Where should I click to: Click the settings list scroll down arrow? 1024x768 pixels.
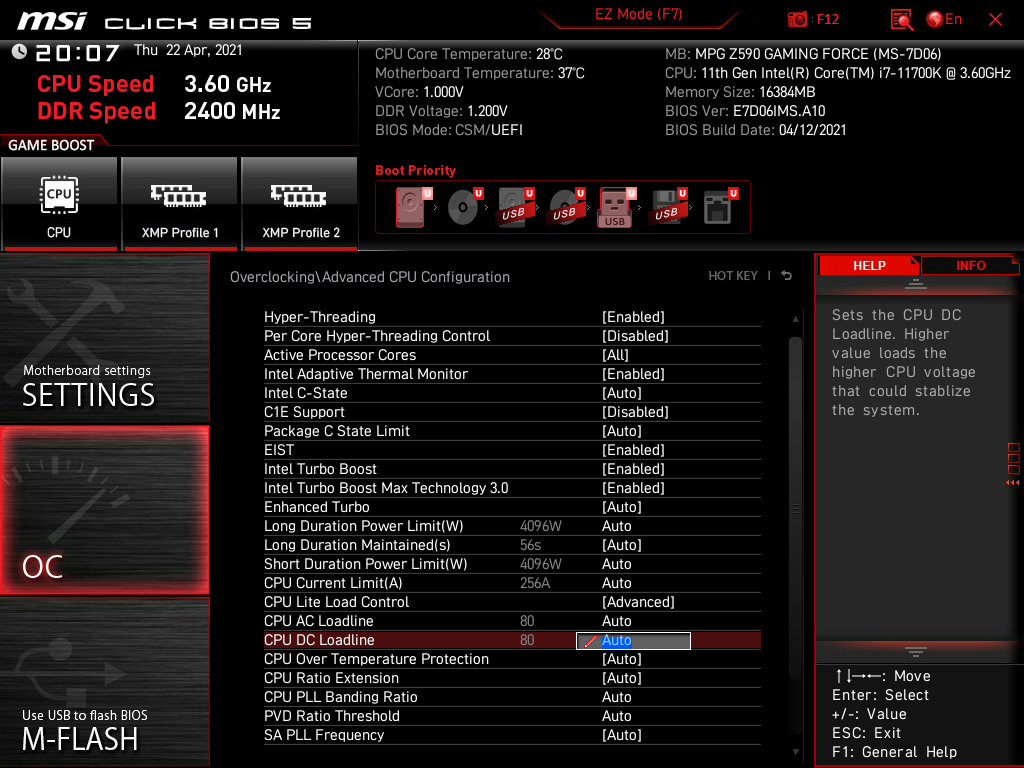(795, 752)
